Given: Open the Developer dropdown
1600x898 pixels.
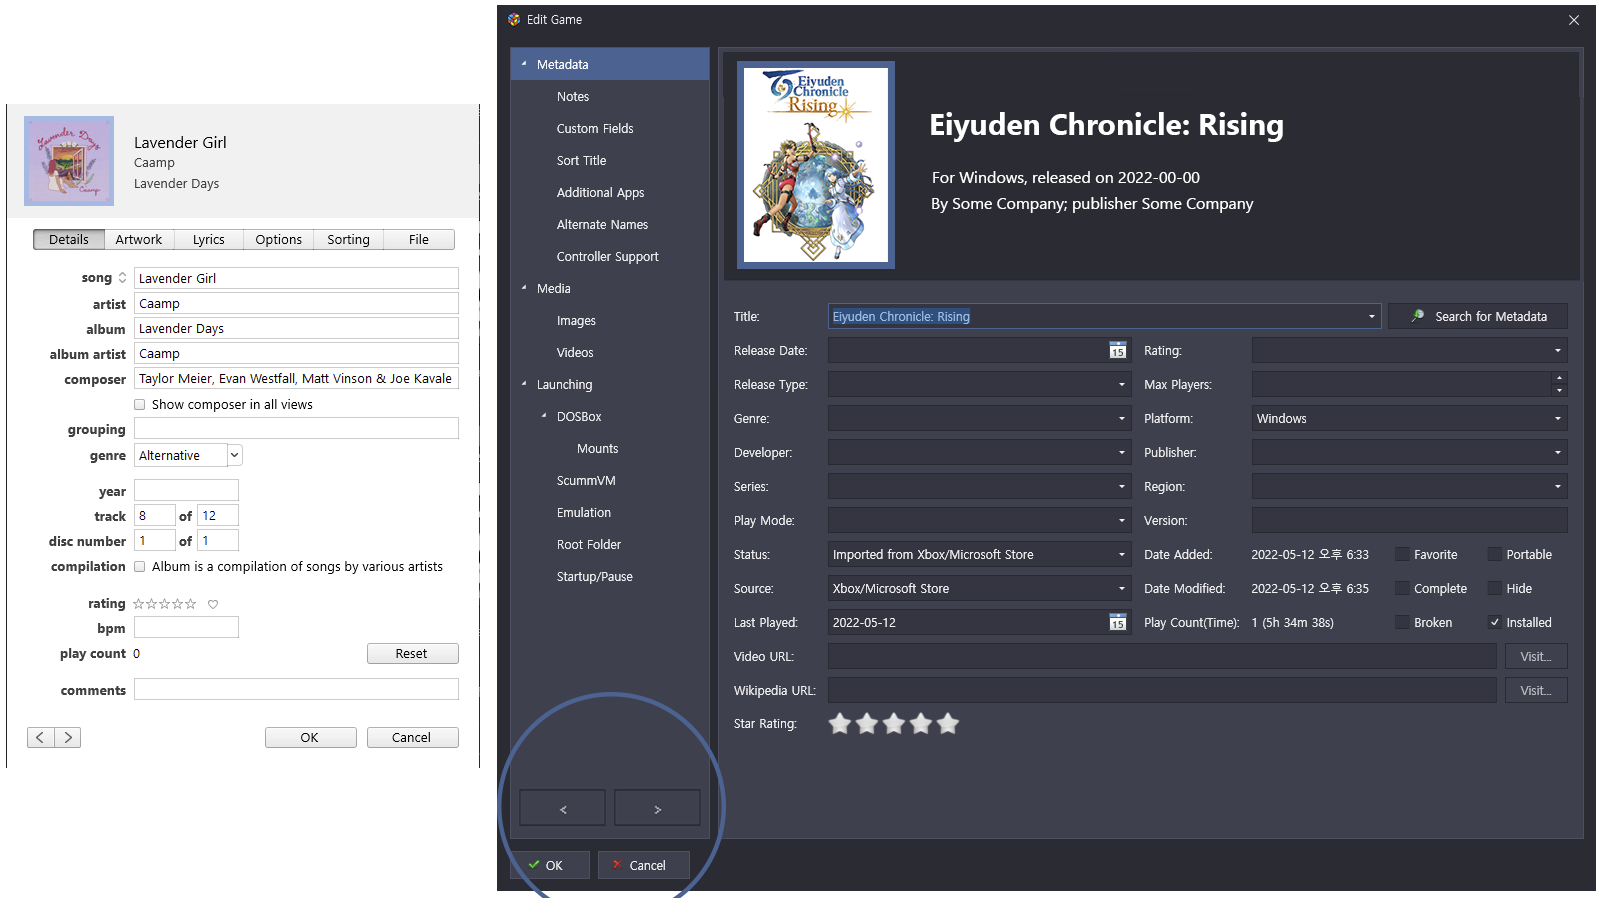Looking at the screenshot, I should tap(1121, 453).
